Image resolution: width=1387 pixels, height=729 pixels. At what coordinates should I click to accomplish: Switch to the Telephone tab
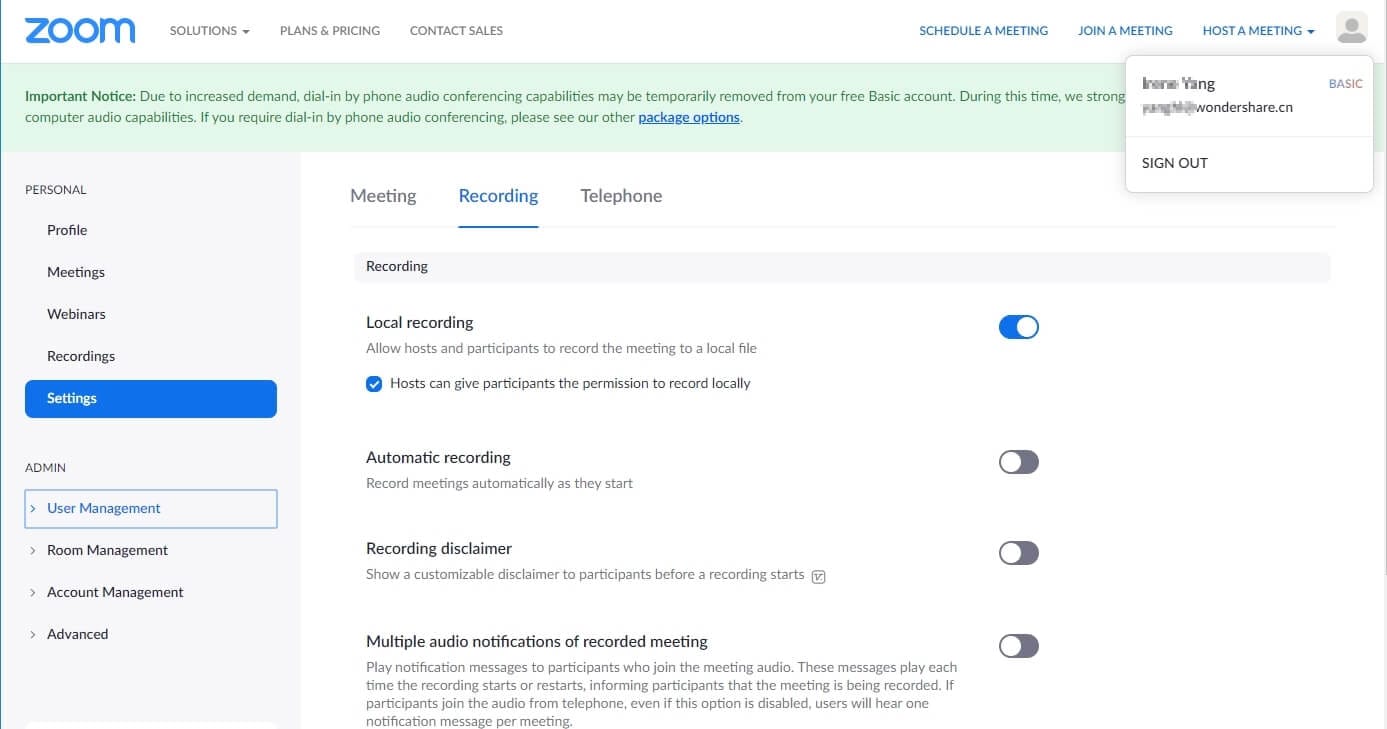click(x=621, y=196)
